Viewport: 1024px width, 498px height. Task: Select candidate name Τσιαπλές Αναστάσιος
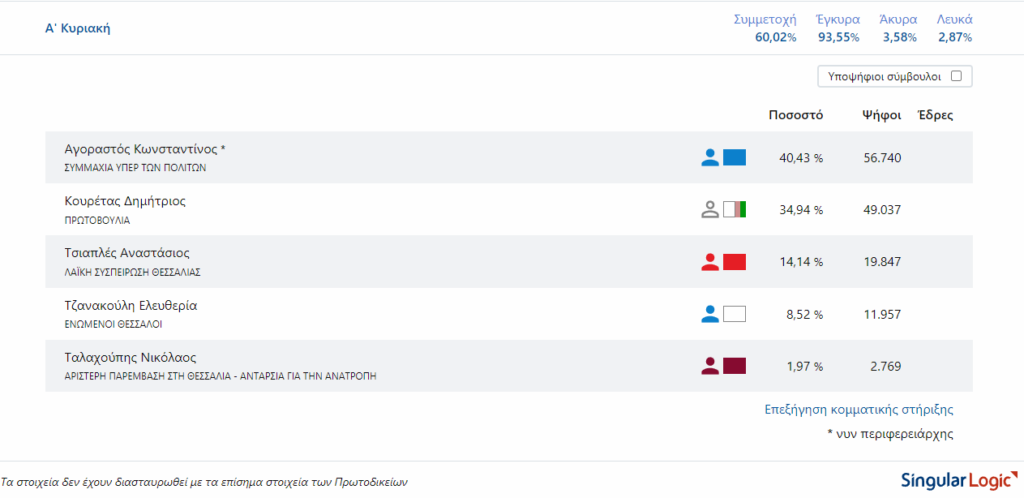click(x=127, y=253)
